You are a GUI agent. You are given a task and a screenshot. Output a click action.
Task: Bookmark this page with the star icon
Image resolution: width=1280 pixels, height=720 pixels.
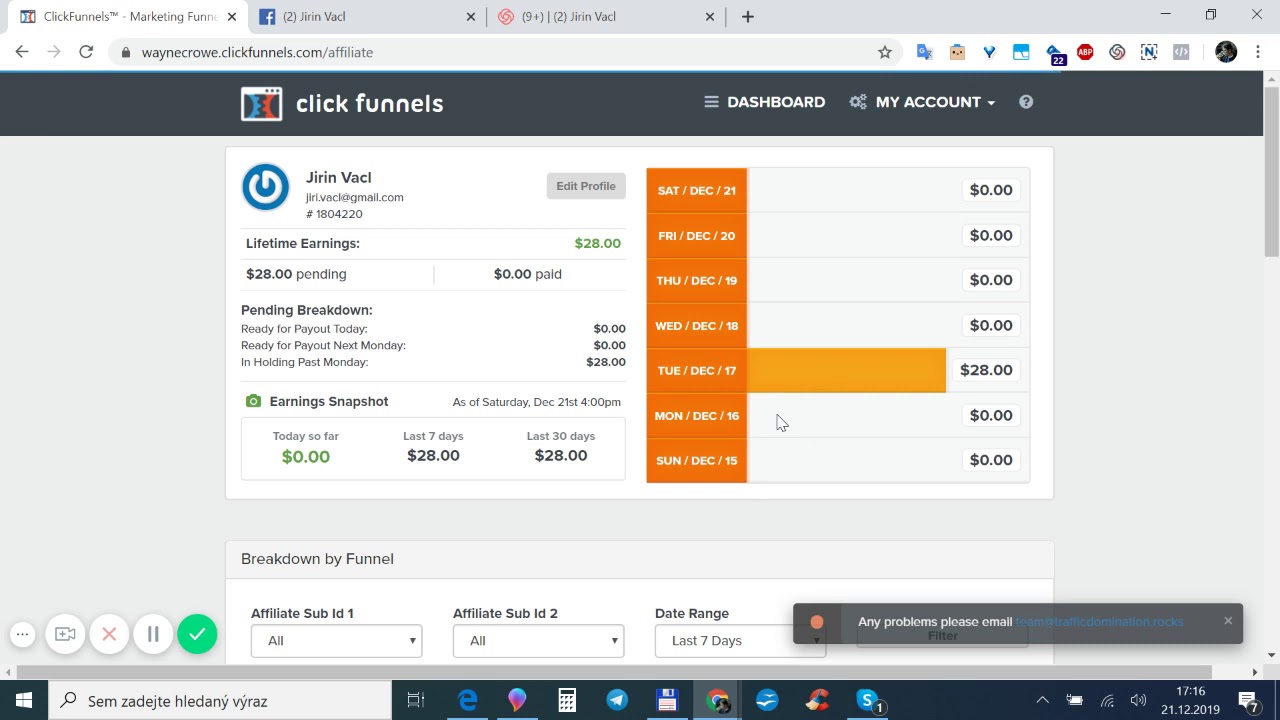tap(885, 52)
